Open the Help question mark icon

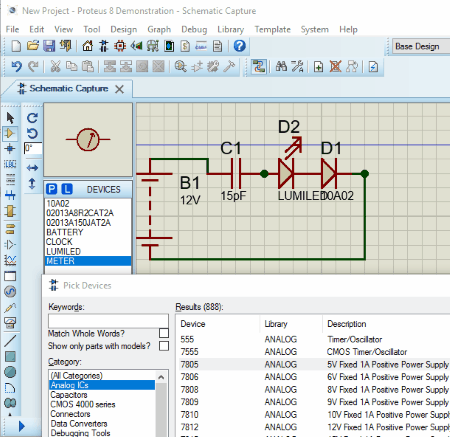pyautogui.click(x=239, y=46)
